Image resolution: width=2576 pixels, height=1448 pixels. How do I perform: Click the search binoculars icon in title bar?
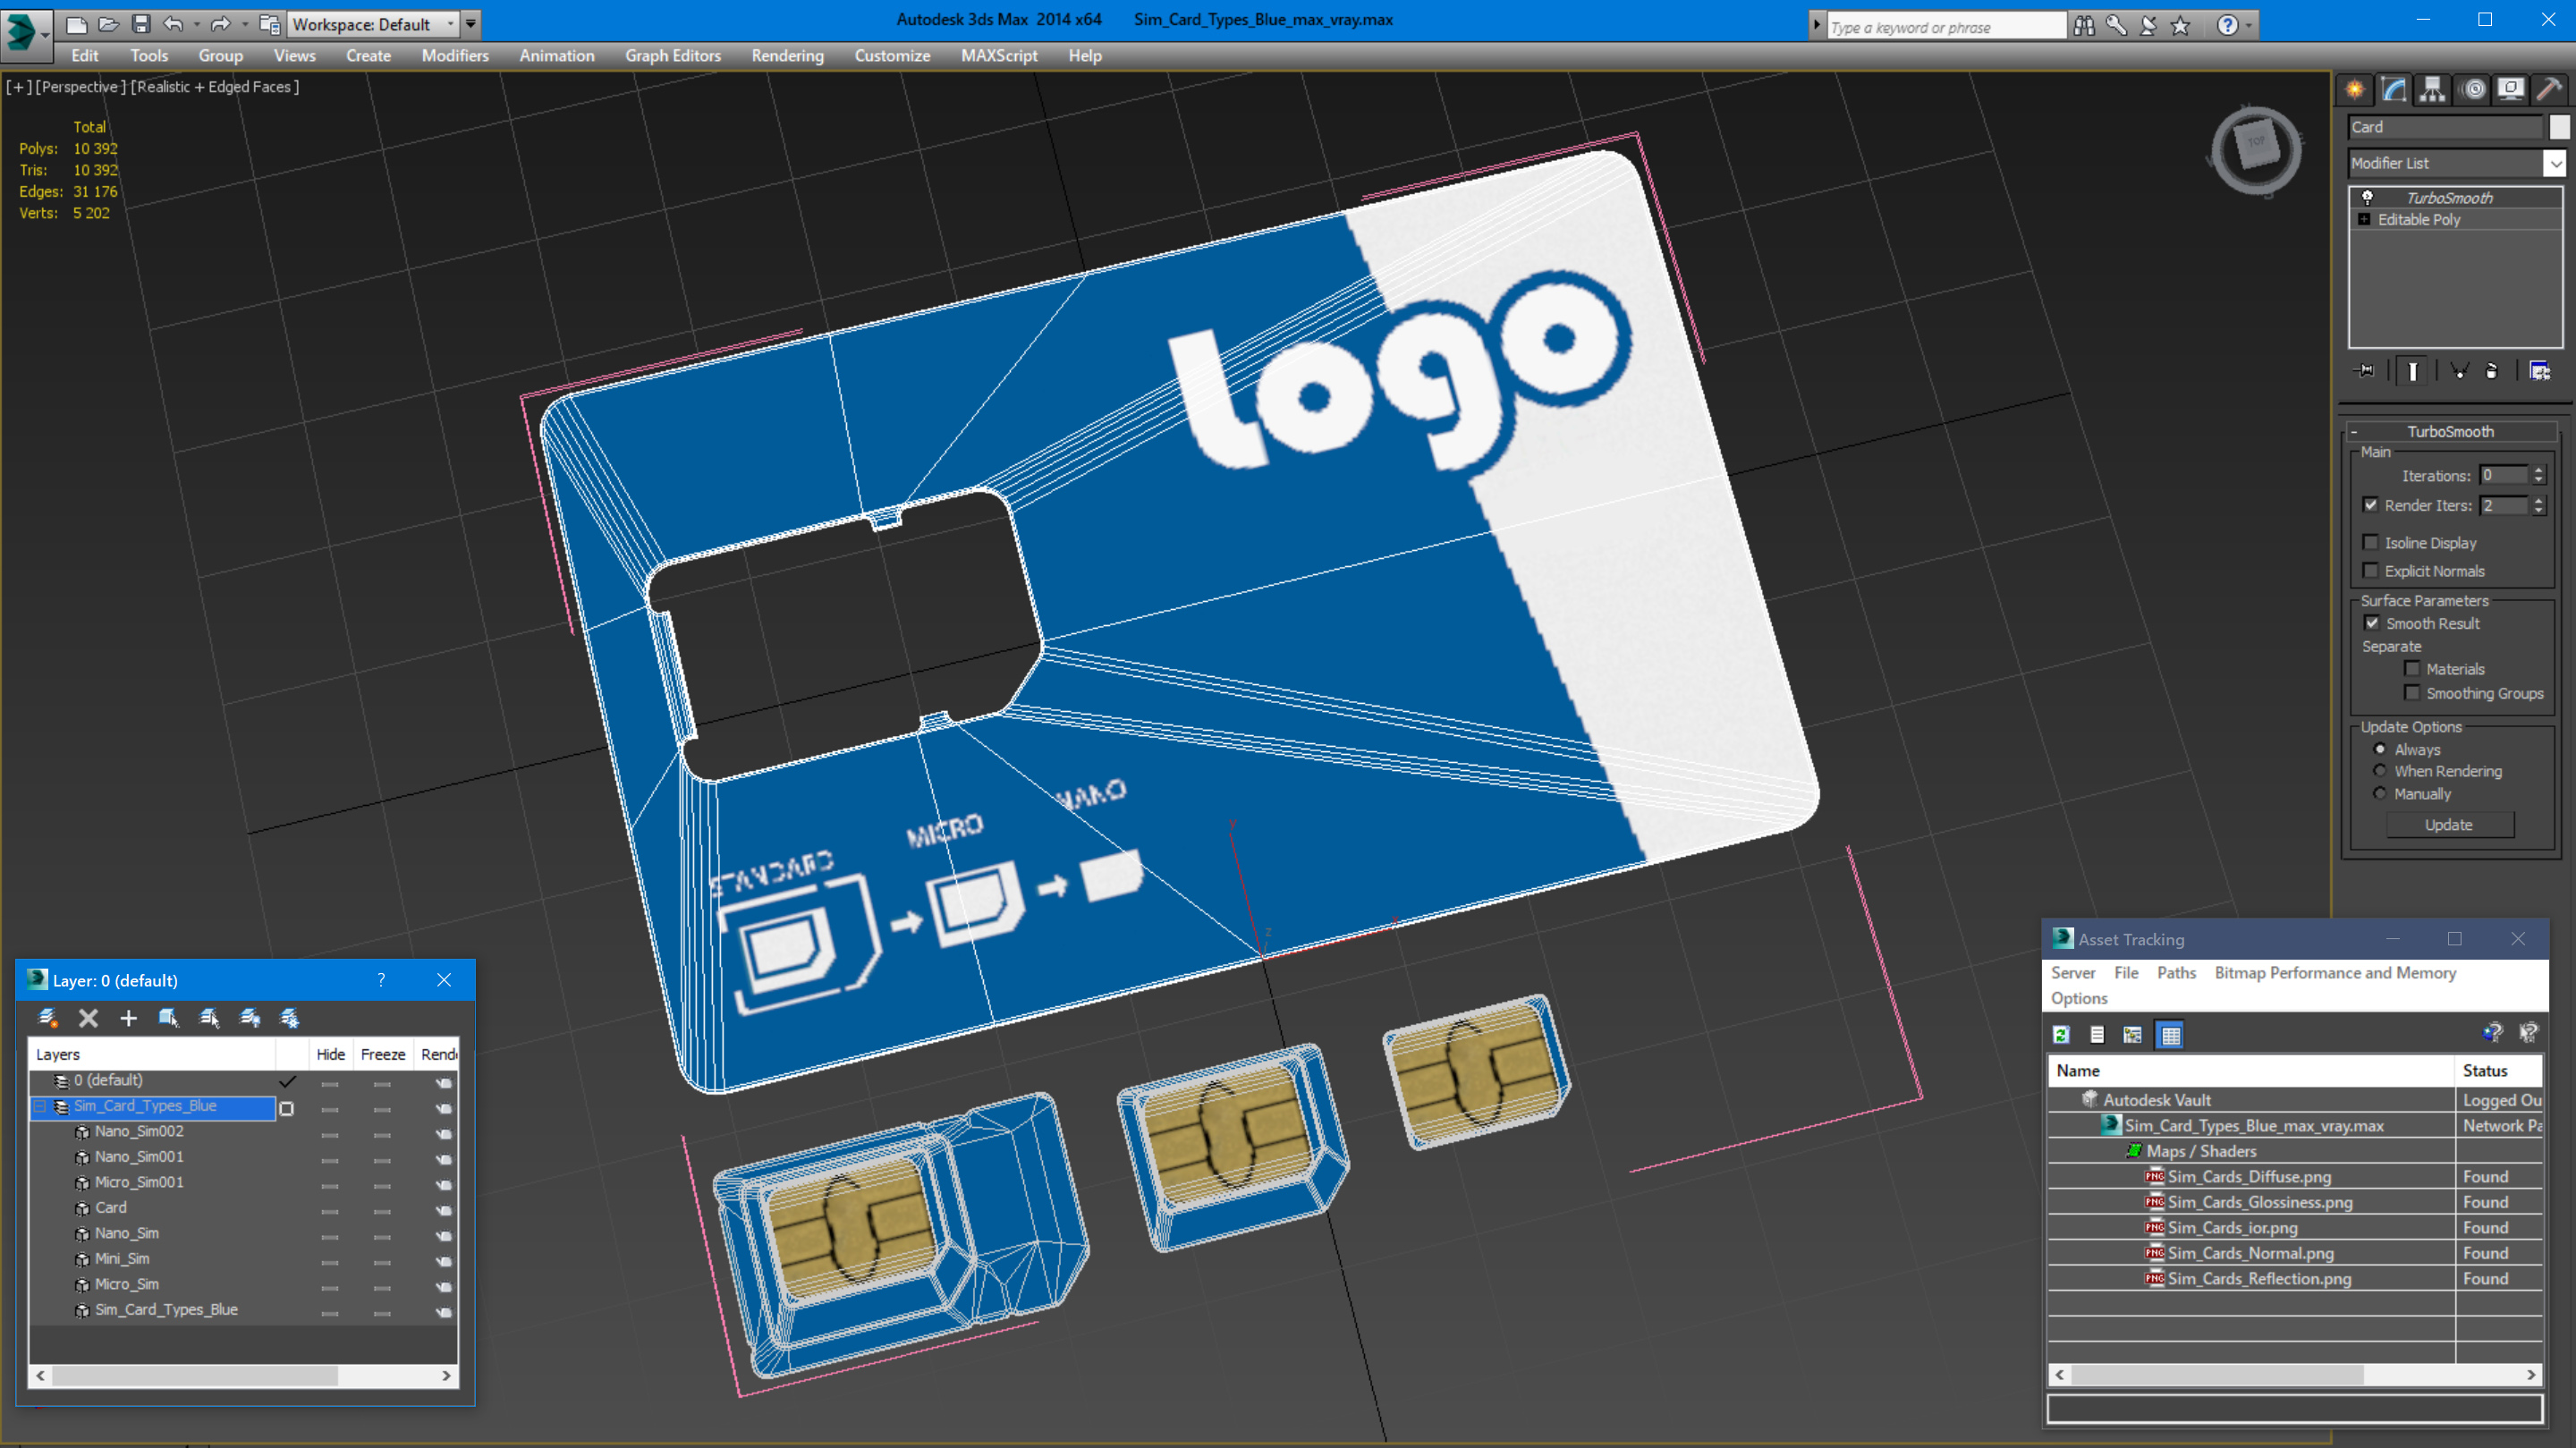tap(2084, 26)
